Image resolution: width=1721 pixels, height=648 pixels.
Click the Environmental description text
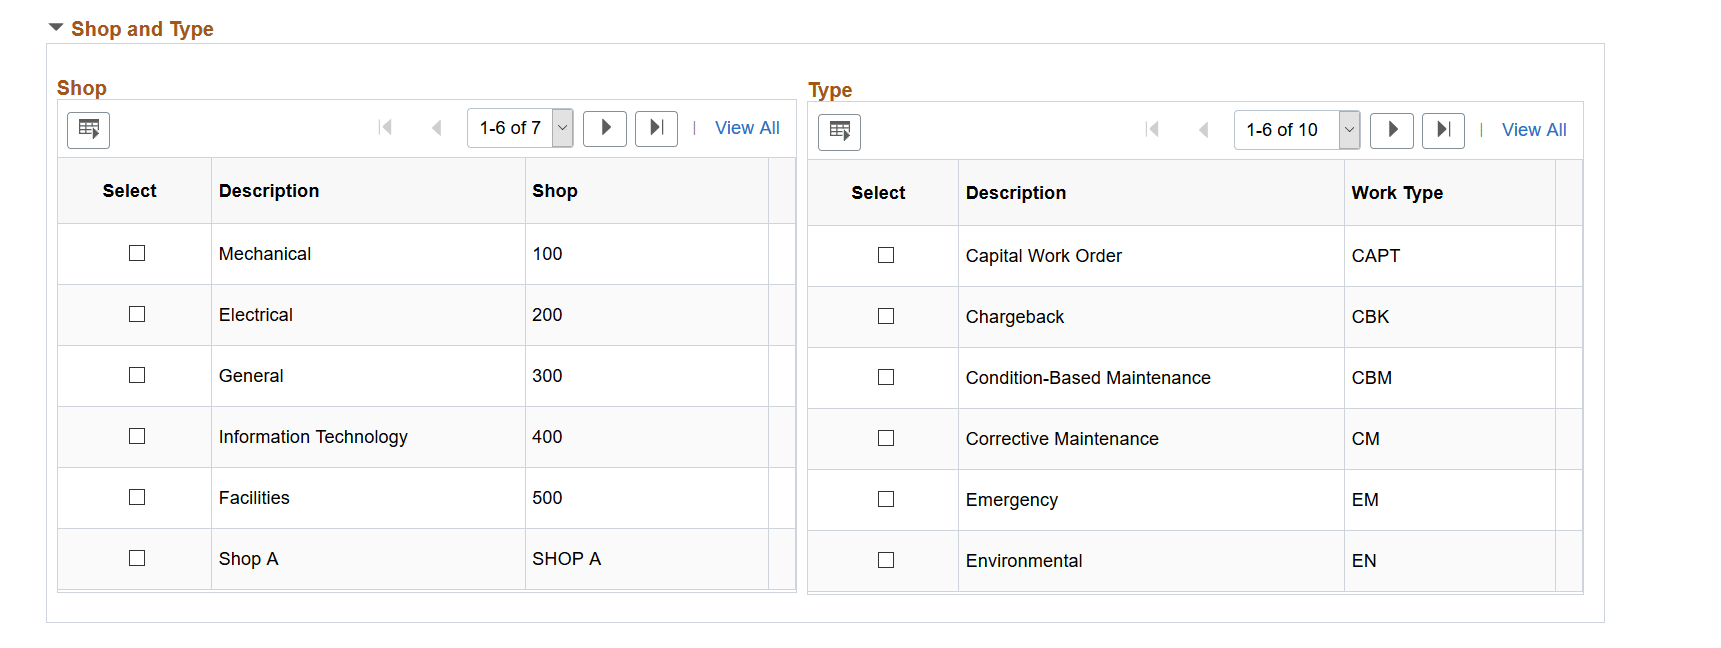[1024, 561]
